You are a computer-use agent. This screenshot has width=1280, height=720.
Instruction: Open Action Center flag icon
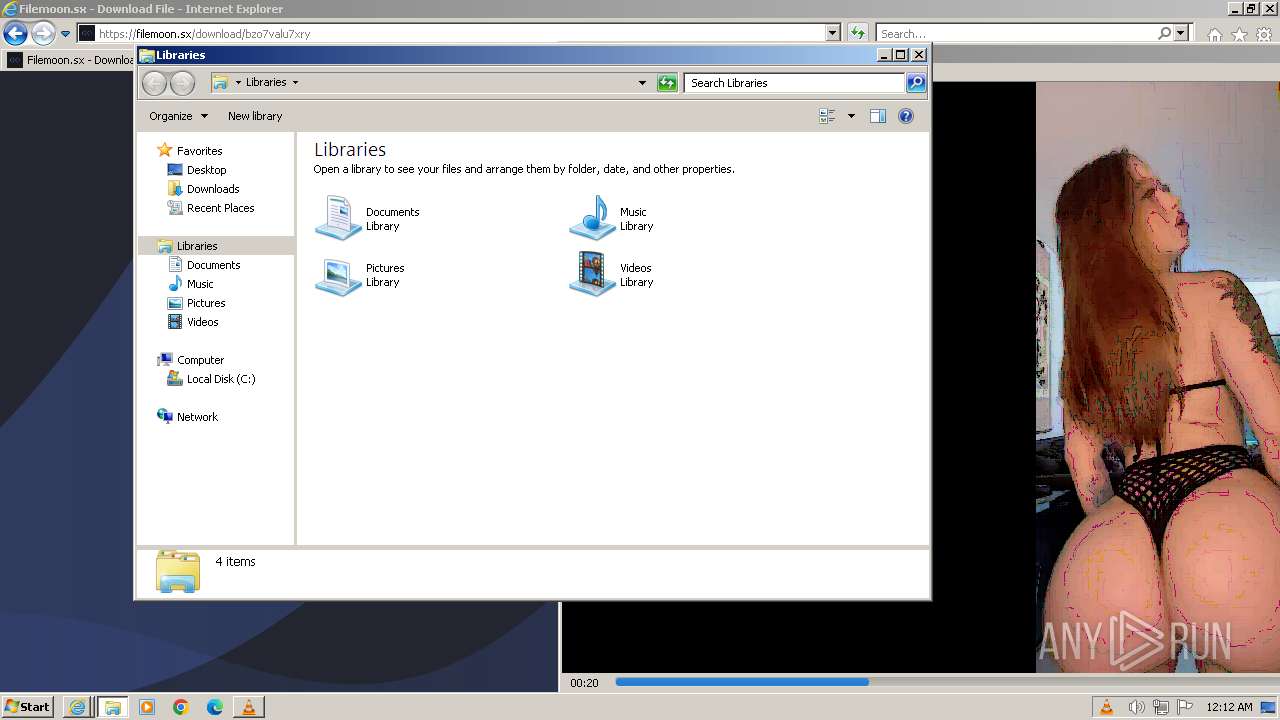[x=1185, y=707]
